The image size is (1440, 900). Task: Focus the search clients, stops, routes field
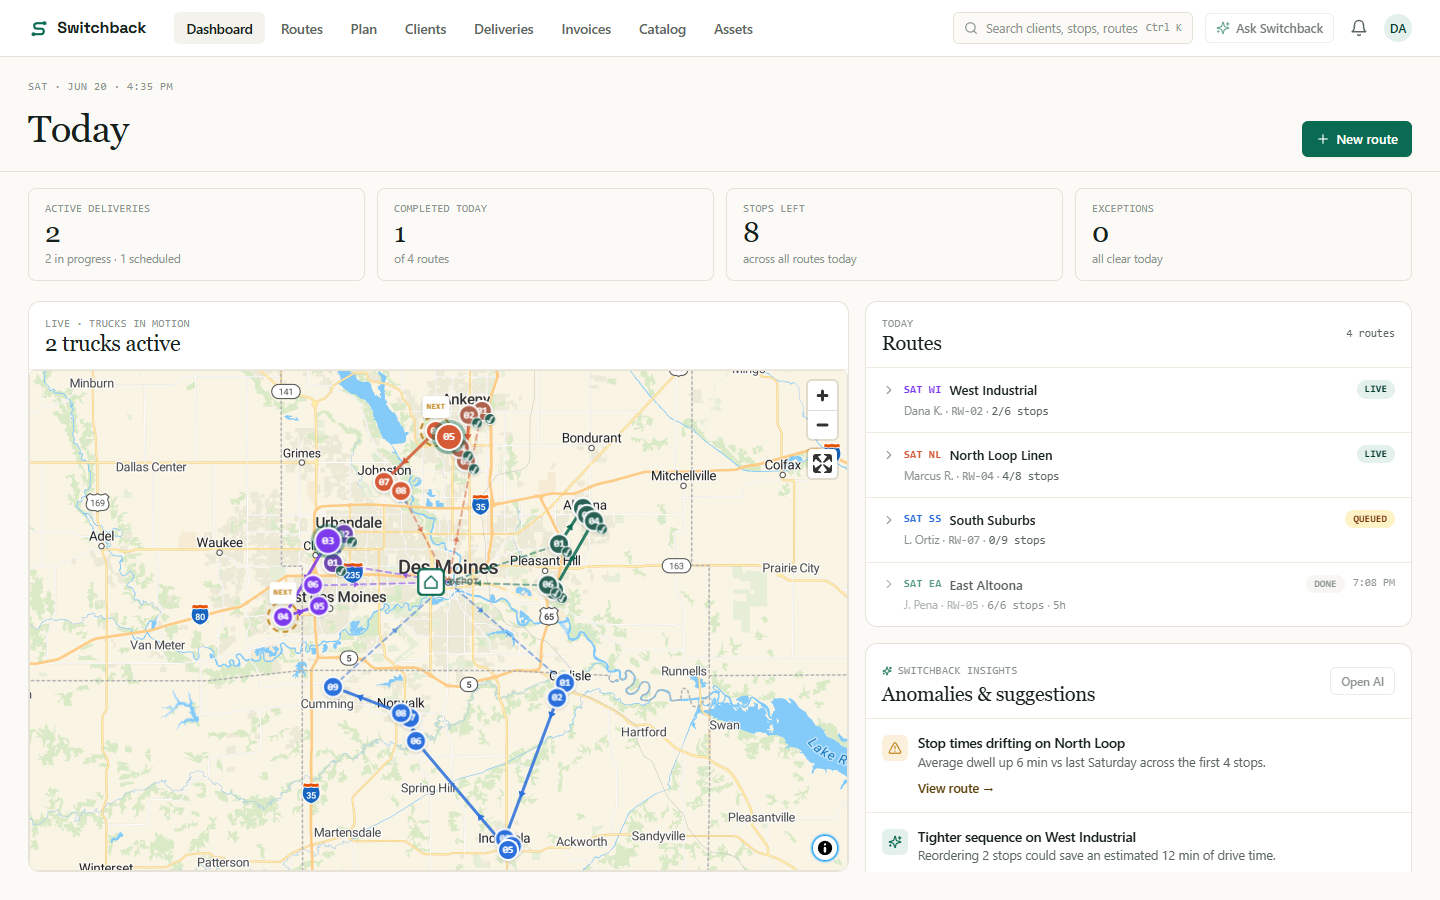click(1072, 28)
